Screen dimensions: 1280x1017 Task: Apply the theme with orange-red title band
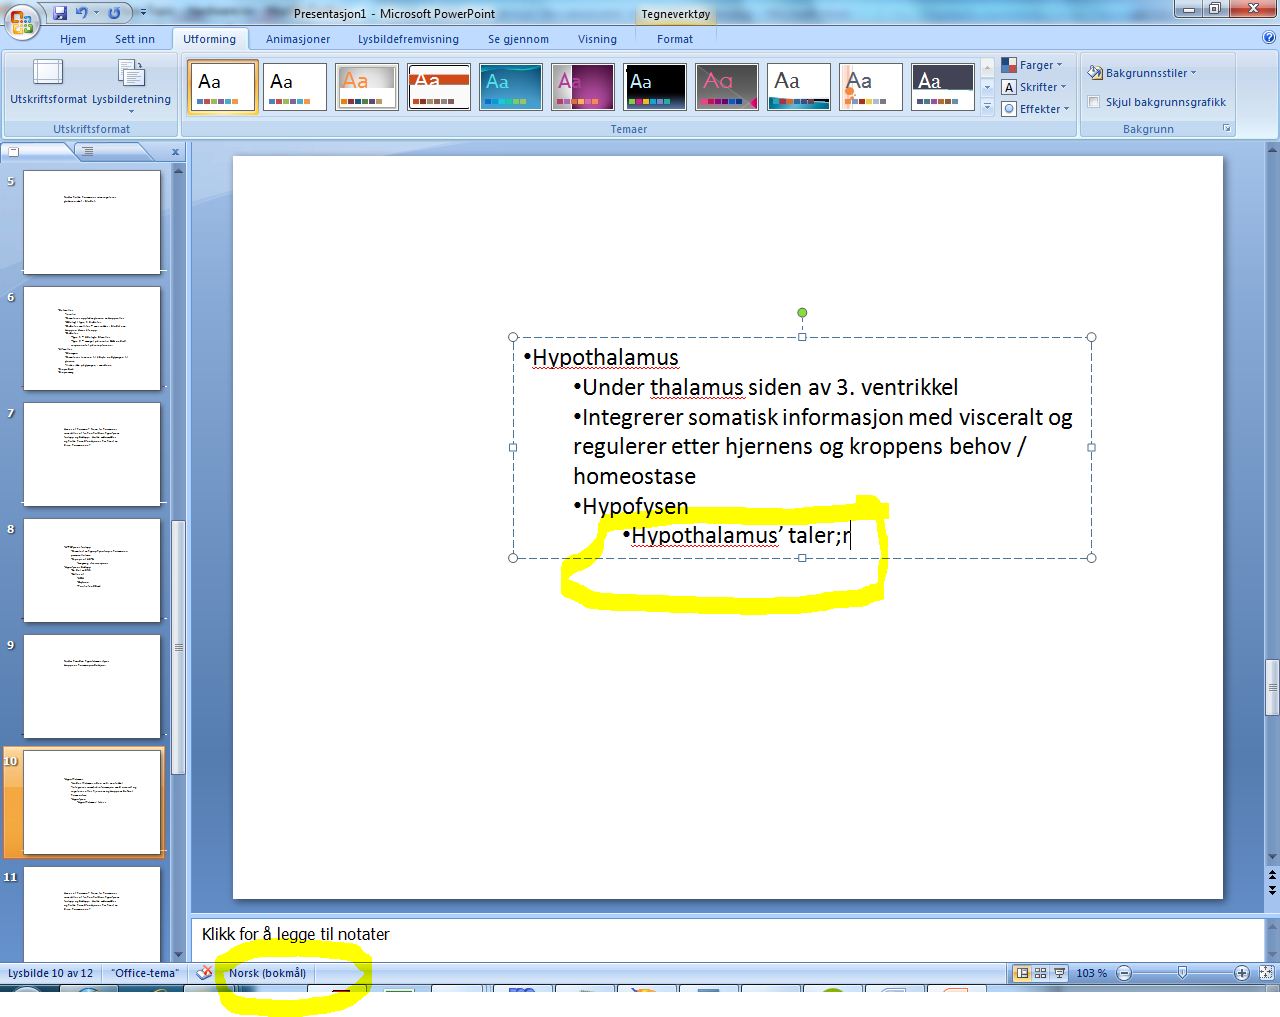click(439, 87)
